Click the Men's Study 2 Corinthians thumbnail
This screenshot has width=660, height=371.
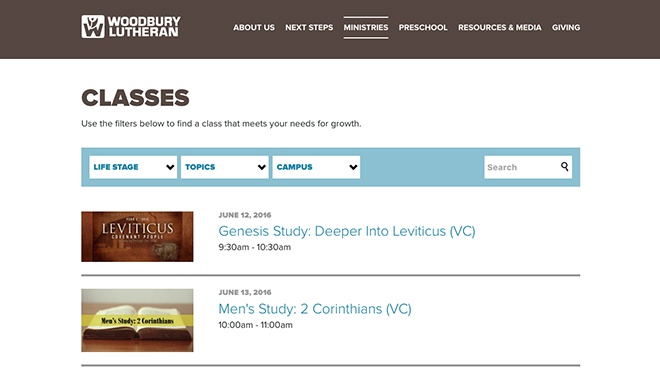(137, 320)
